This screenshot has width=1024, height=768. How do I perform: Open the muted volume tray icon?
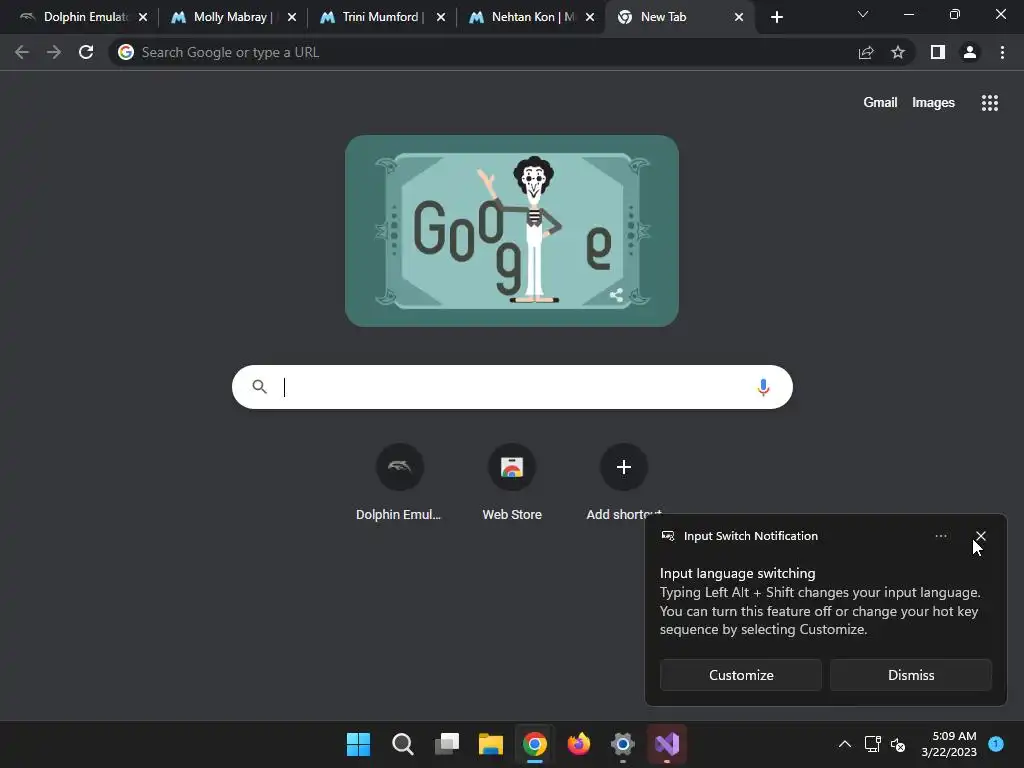(x=898, y=744)
